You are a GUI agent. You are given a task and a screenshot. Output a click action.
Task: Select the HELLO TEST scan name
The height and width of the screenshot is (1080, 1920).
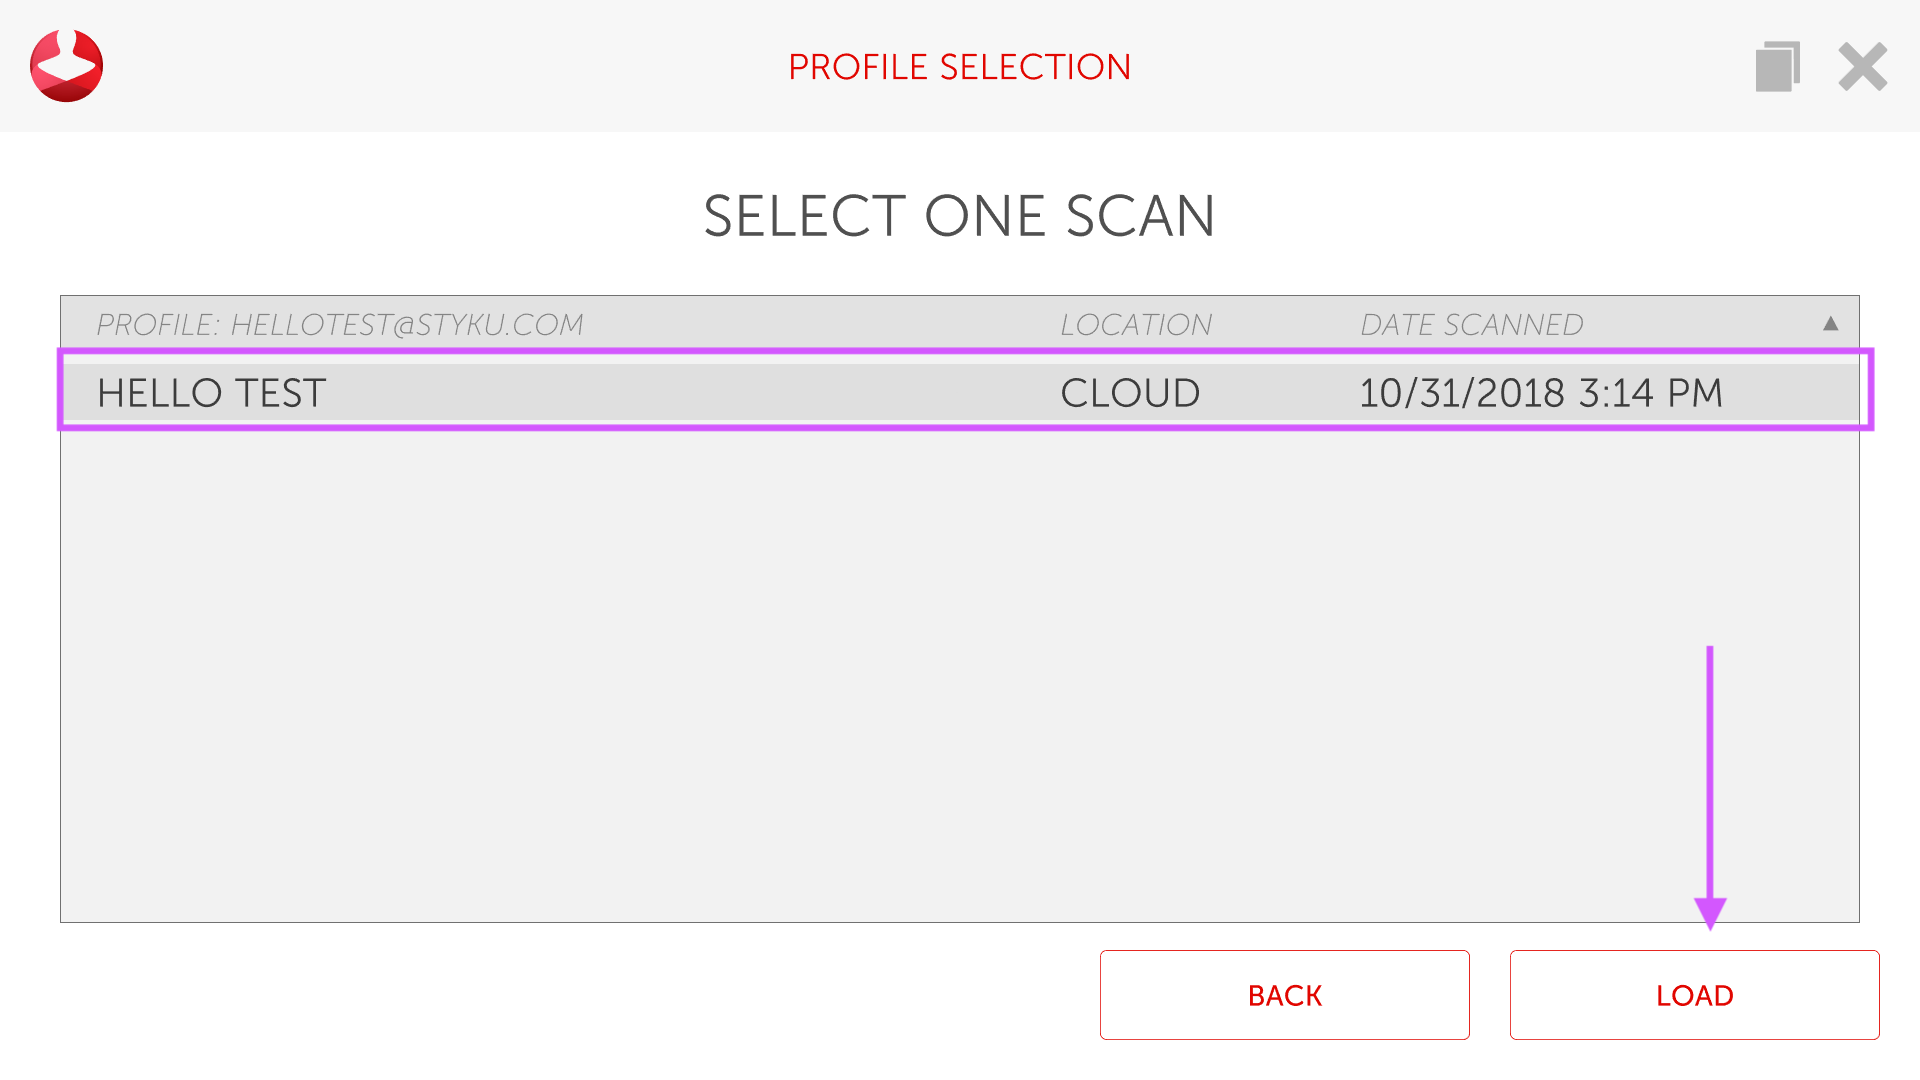point(212,393)
